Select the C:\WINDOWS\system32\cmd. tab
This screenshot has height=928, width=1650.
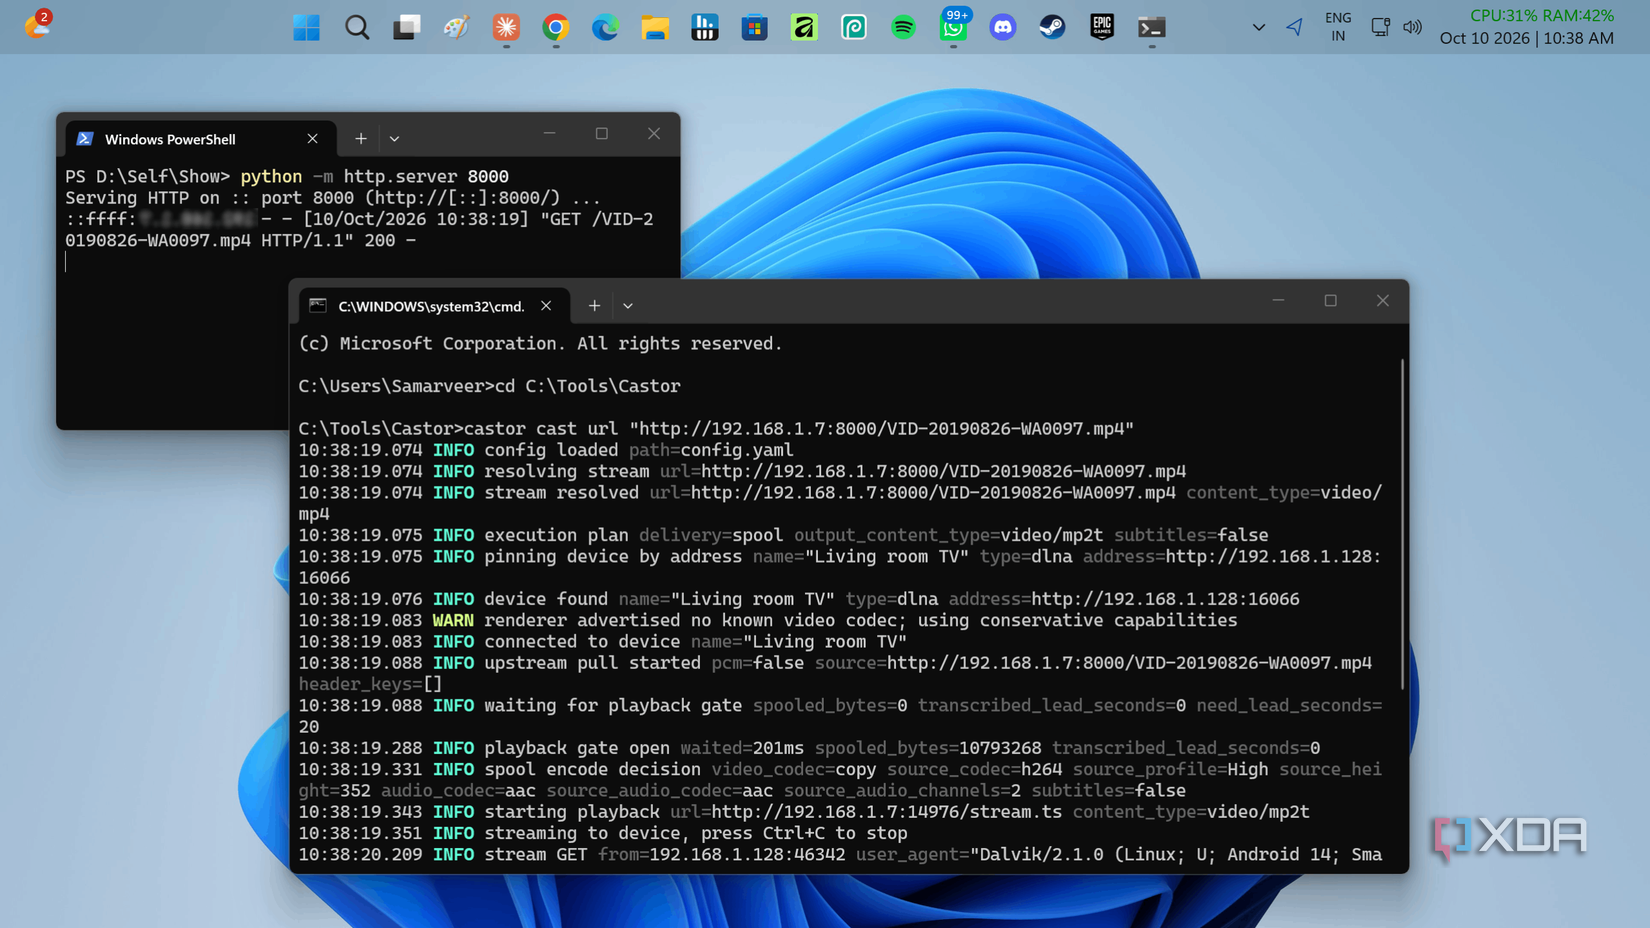coord(432,306)
